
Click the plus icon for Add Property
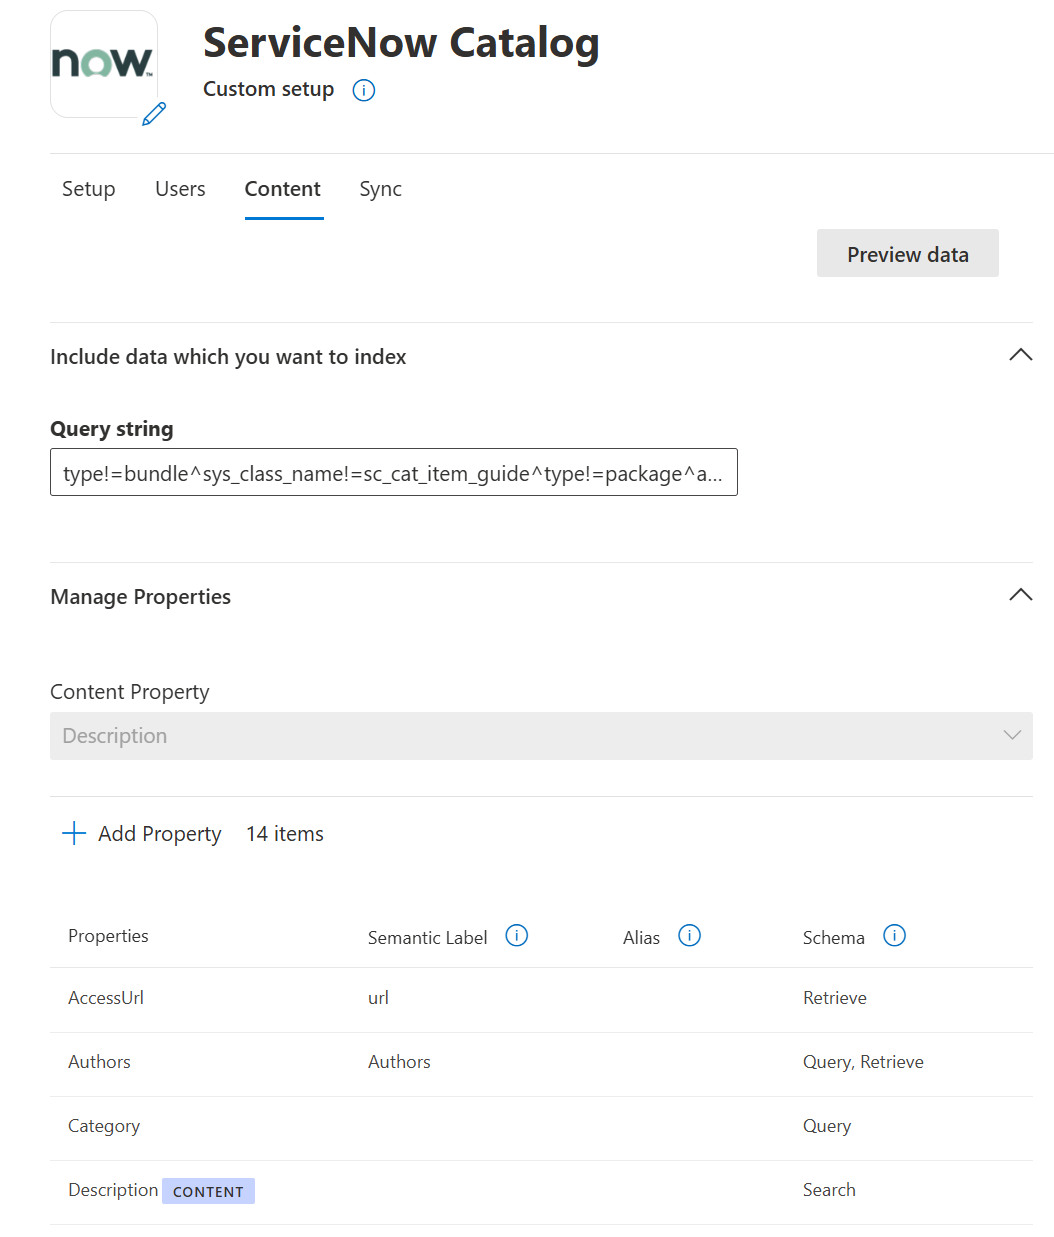(x=74, y=833)
